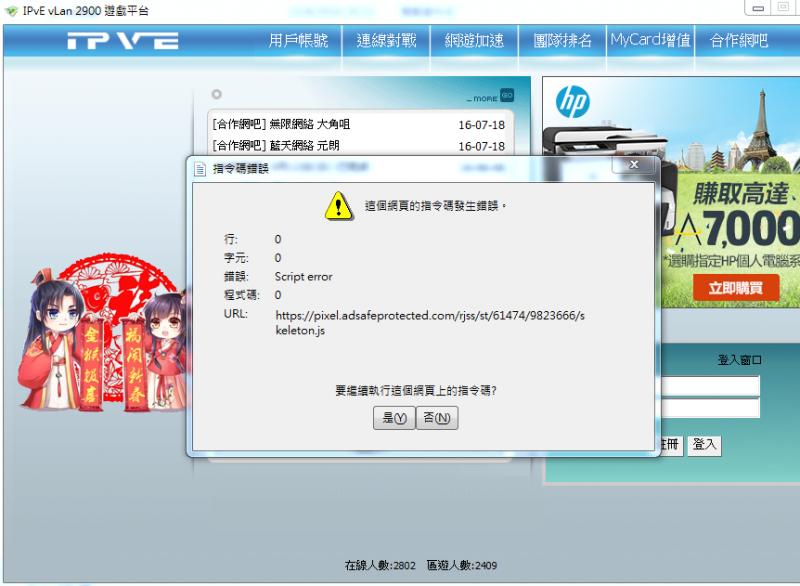Viewport: 800px width, 586px height.
Task: Open news item 藍天網絡 元朗
Action: point(276,145)
